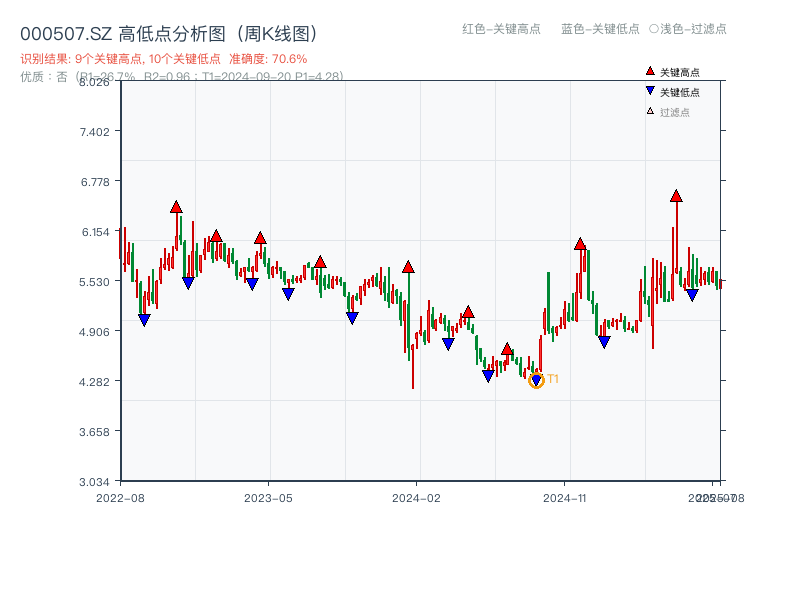Screen dimensions: 800x600
Task: Click the orange T1 text label
Action: click(x=553, y=379)
